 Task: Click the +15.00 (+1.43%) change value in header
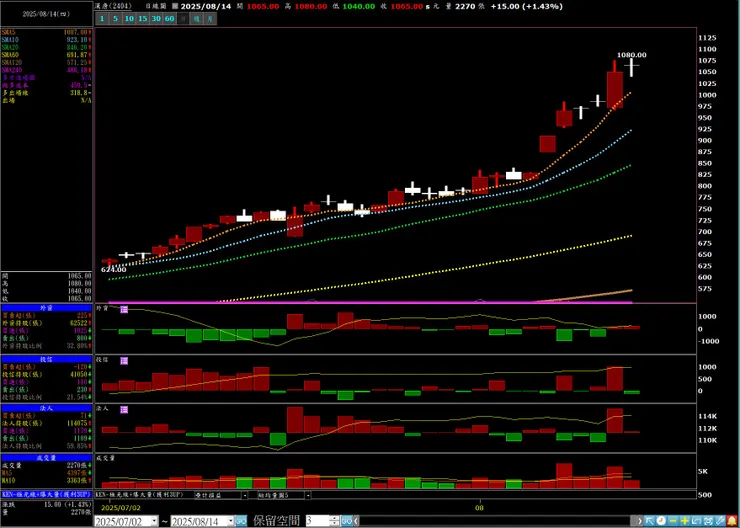click(526, 7)
